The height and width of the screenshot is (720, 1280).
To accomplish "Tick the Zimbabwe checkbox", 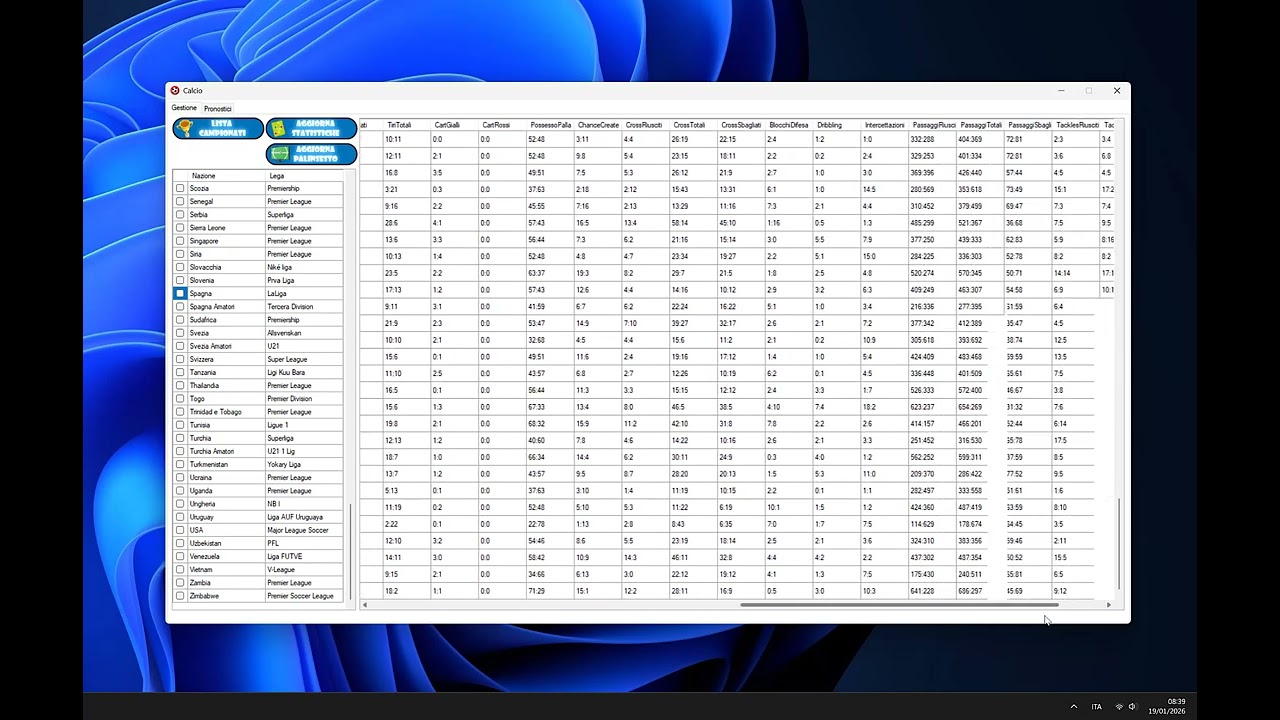I will [x=180, y=596].
